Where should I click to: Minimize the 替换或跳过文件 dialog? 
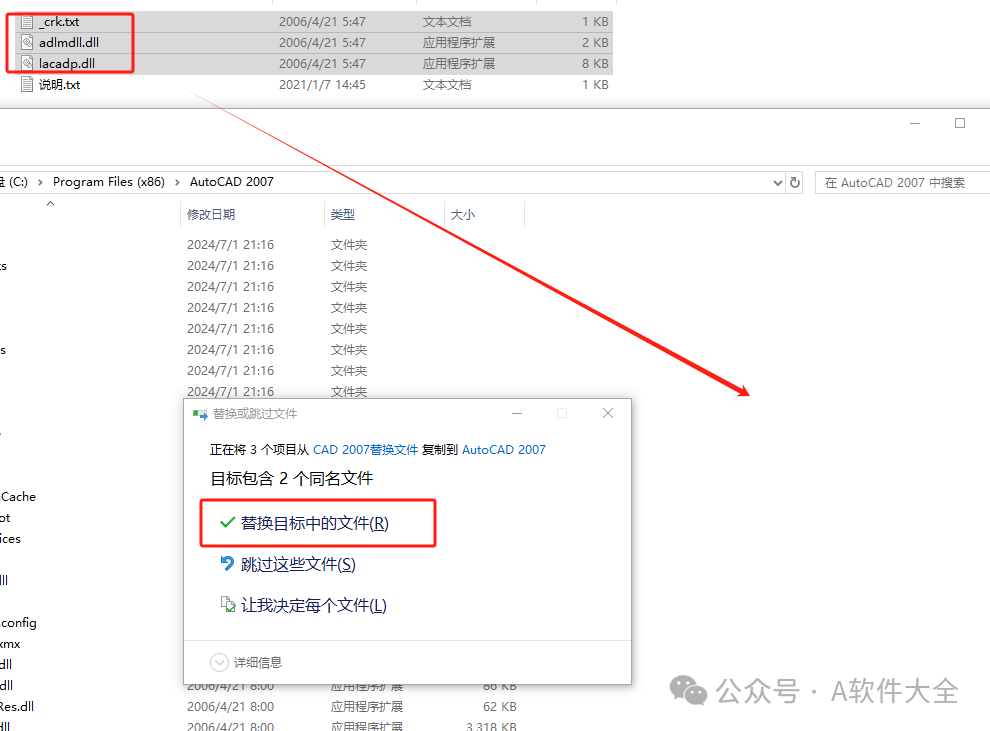(517, 413)
